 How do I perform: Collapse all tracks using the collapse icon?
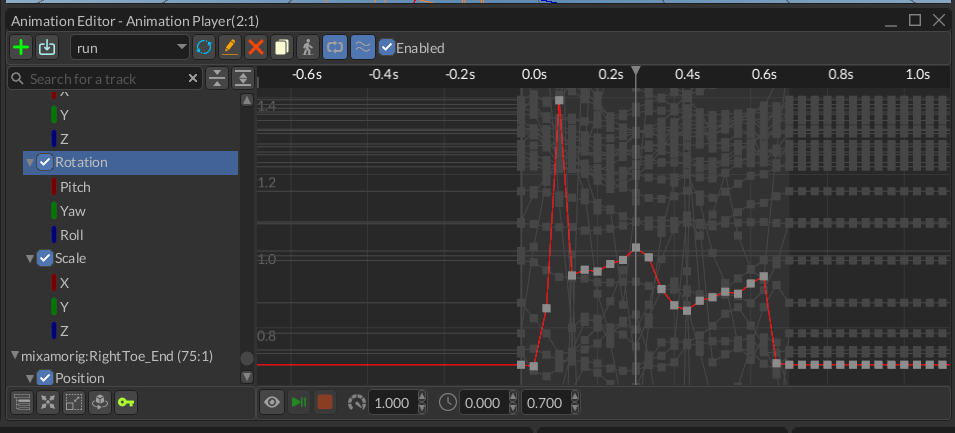click(x=217, y=79)
